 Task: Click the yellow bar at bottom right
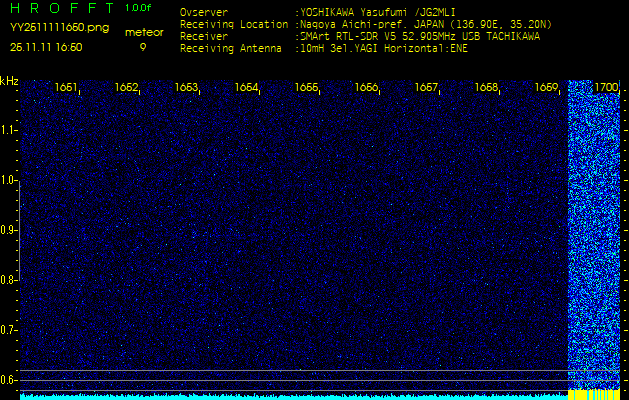[592, 395]
